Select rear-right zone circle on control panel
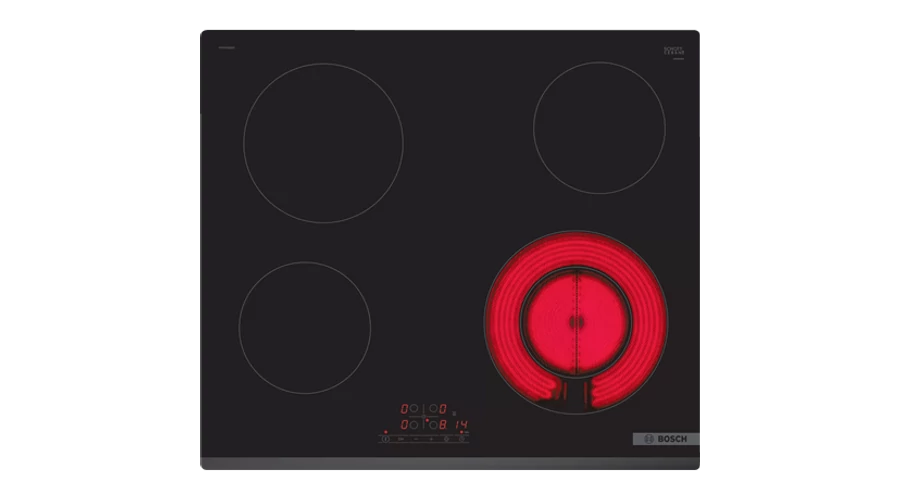 (433, 408)
